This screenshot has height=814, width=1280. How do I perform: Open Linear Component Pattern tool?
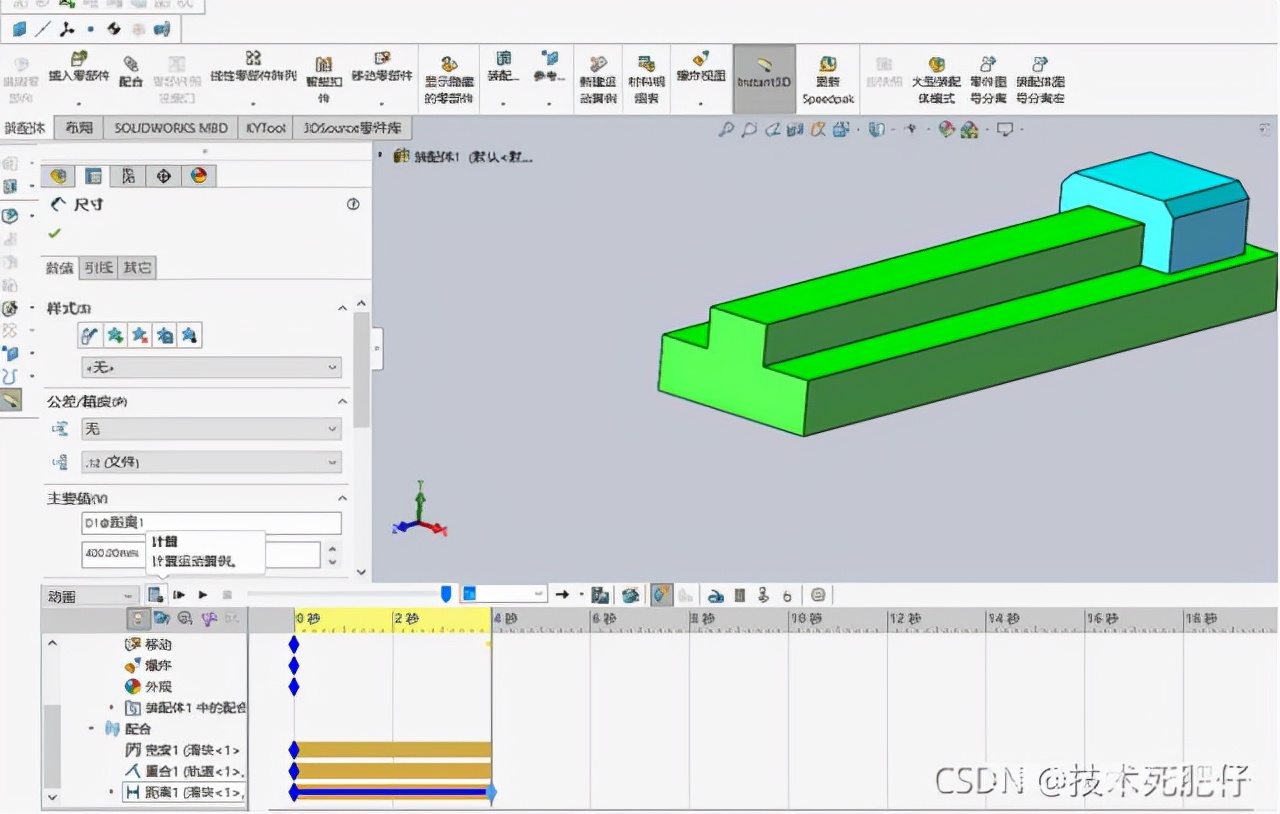tap(253, 68)
